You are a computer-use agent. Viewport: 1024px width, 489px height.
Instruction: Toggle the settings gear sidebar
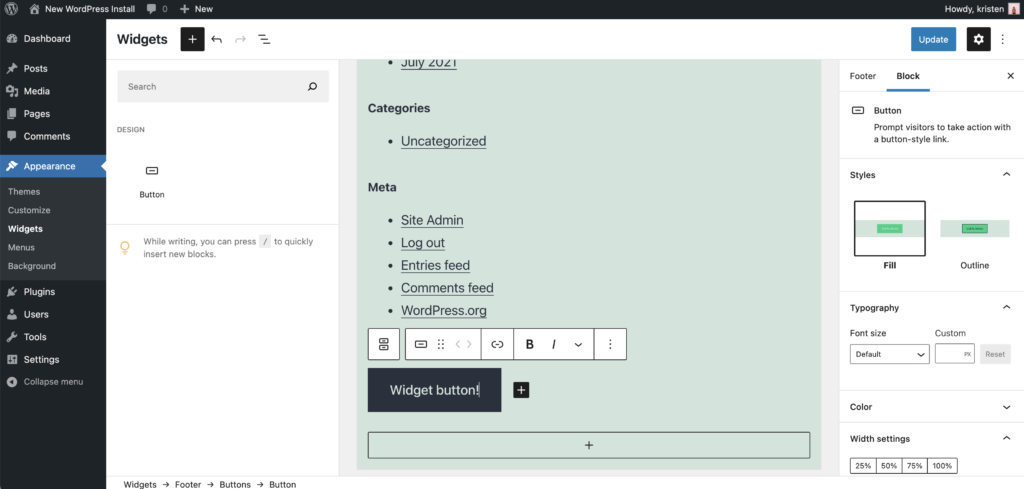pos(978,39)
